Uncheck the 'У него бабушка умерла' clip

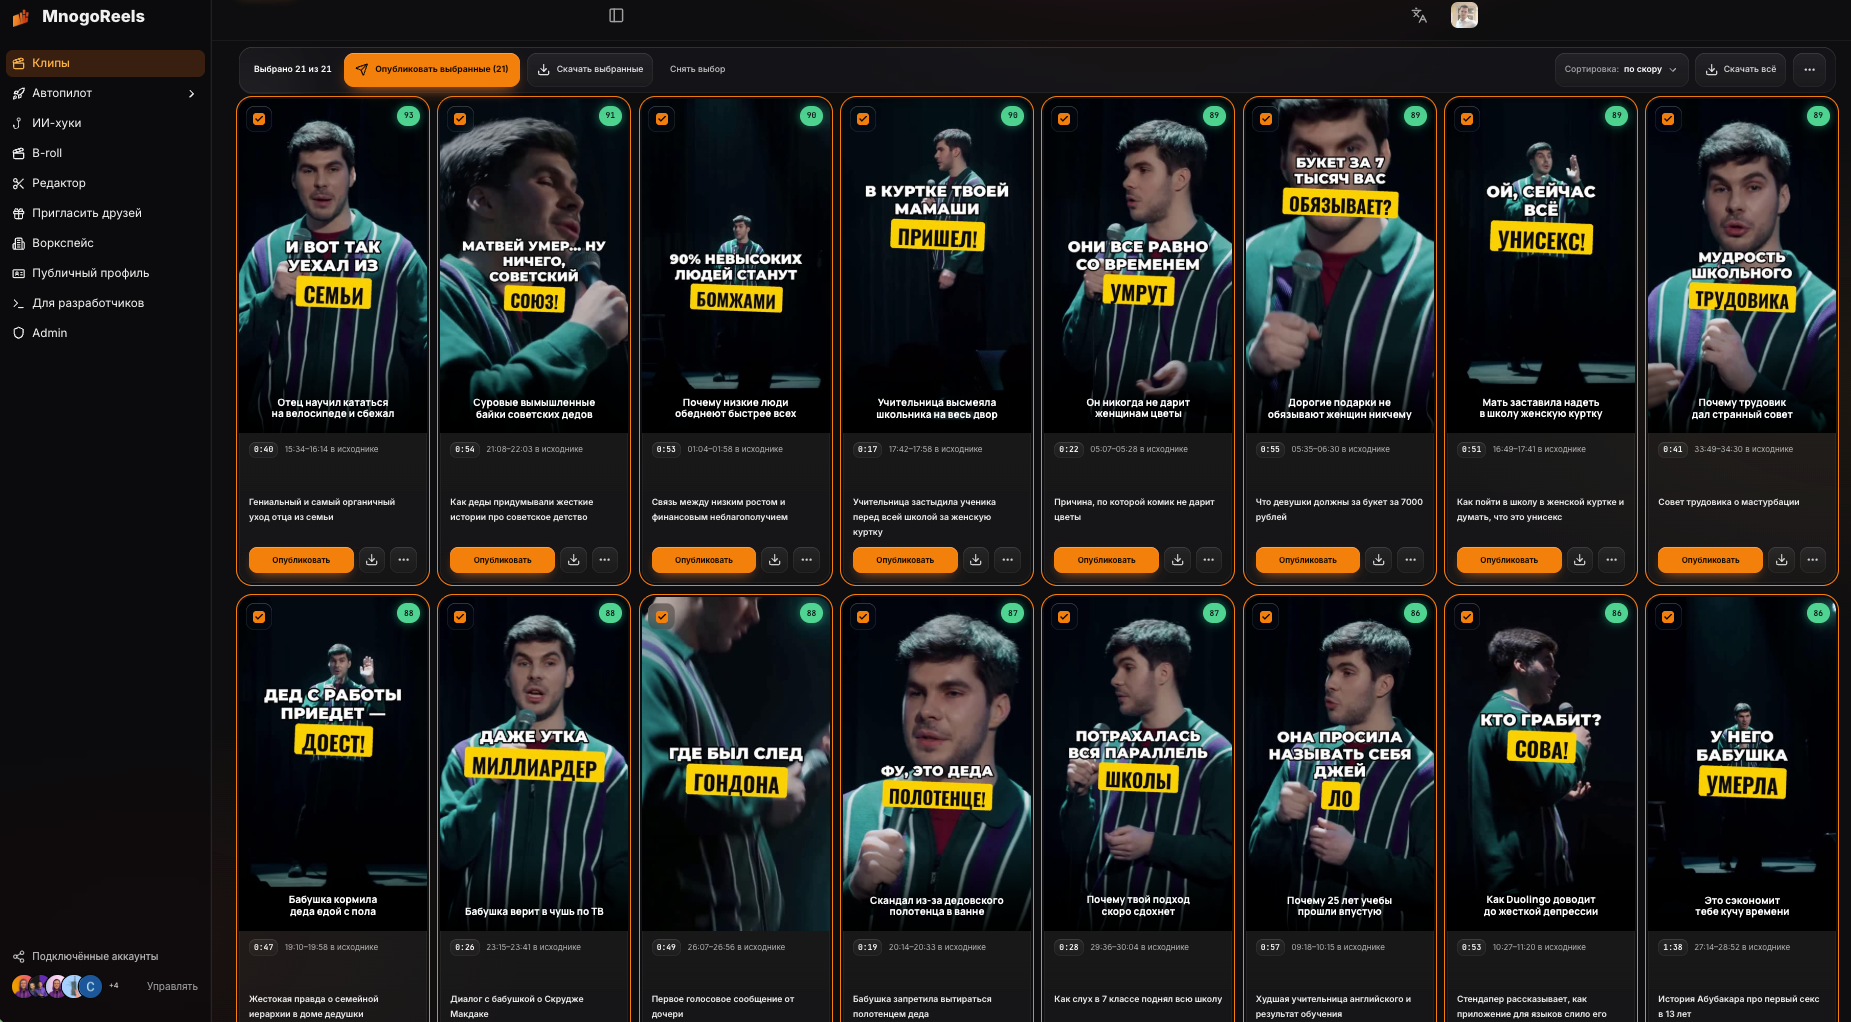1668,617
